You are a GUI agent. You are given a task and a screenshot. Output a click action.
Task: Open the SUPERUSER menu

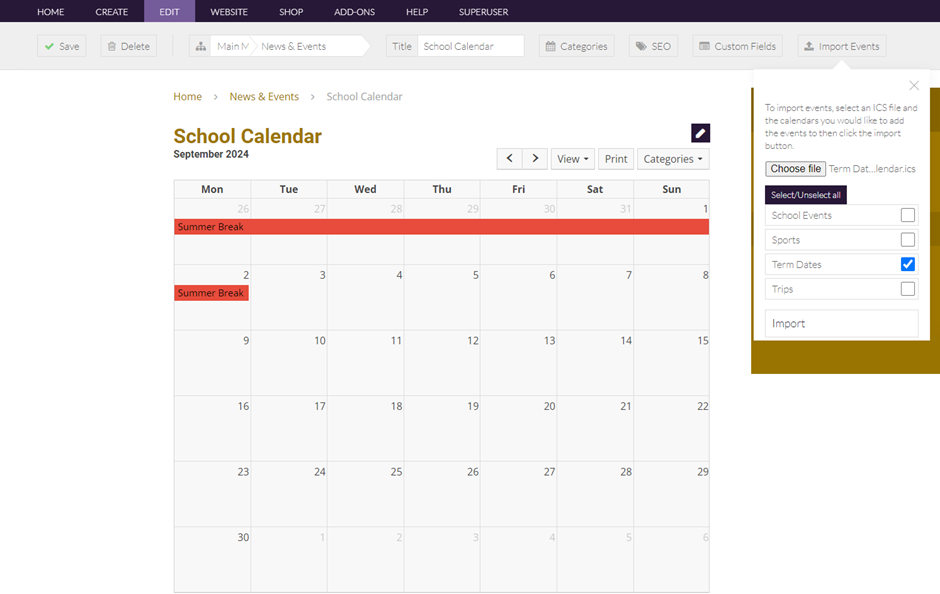(x=483, y=11)
